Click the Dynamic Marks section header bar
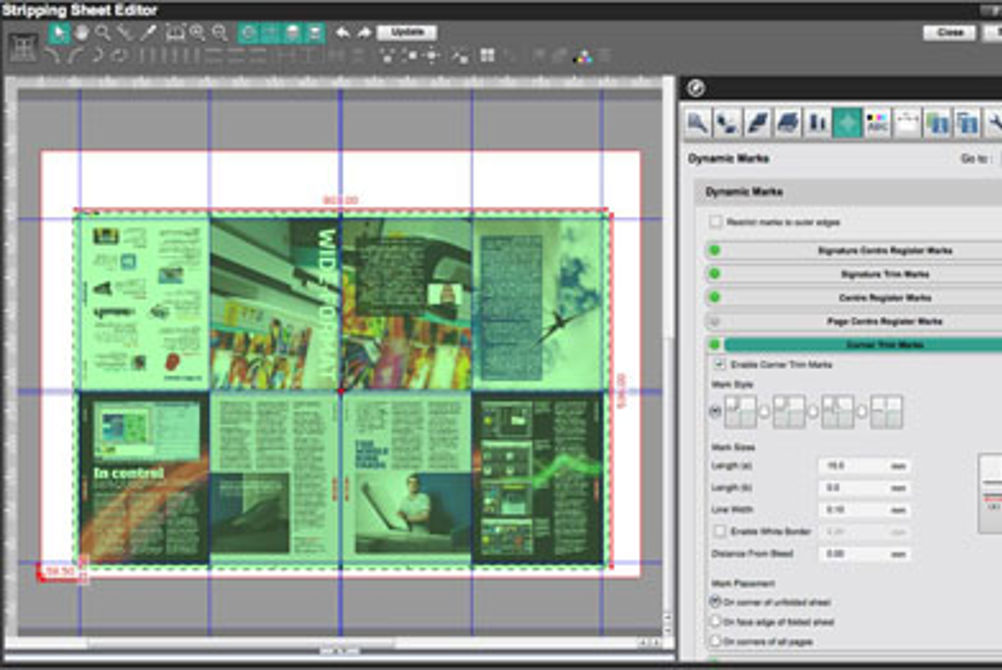 coord(850,192)
